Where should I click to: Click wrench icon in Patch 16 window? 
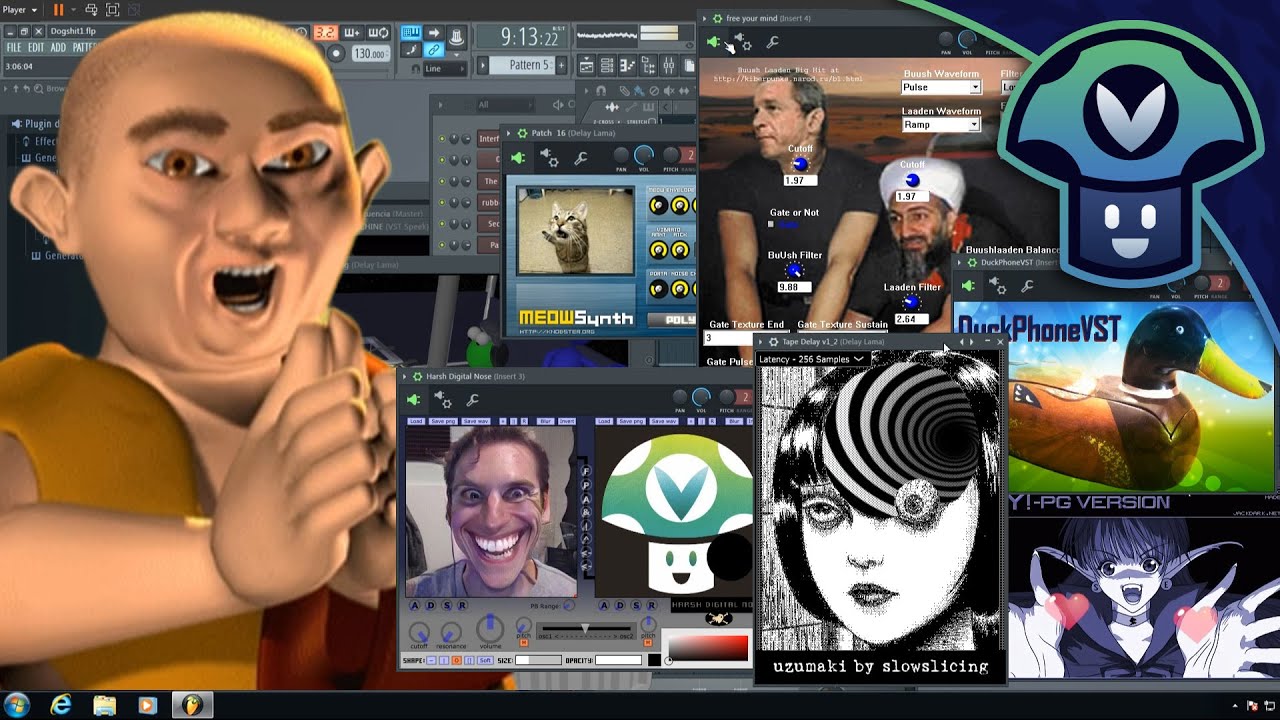click(580, 158)
